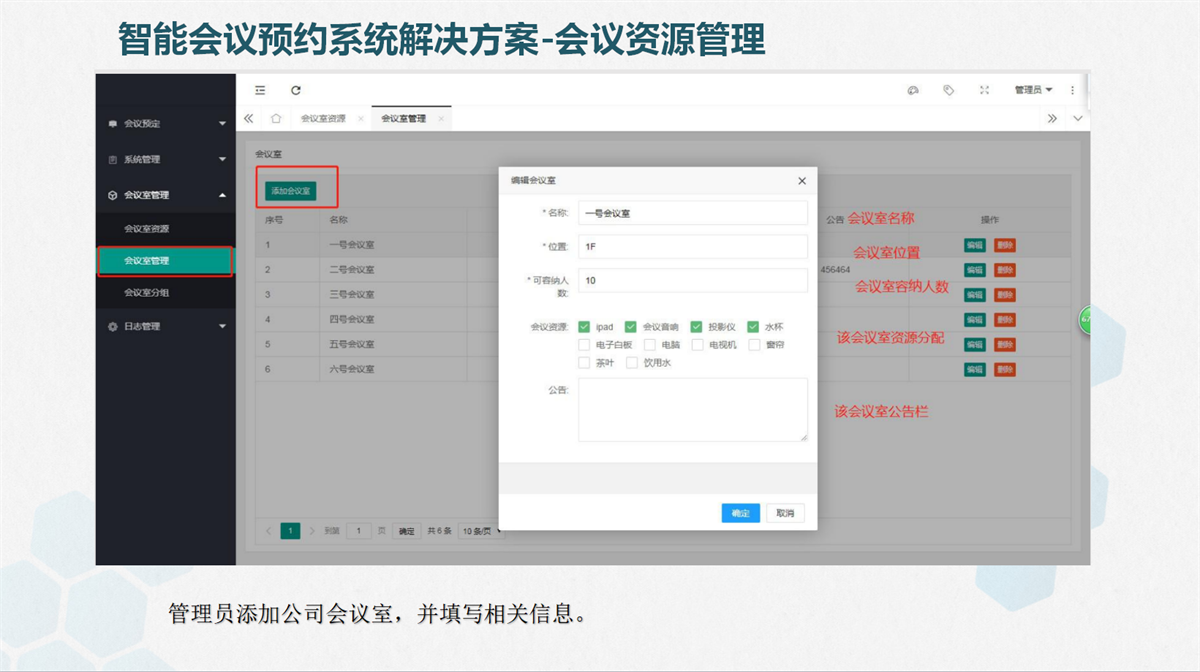Click the three-dot more icon at top right
Screen dimensions: 1200x672
click(x=1072, y=90)
